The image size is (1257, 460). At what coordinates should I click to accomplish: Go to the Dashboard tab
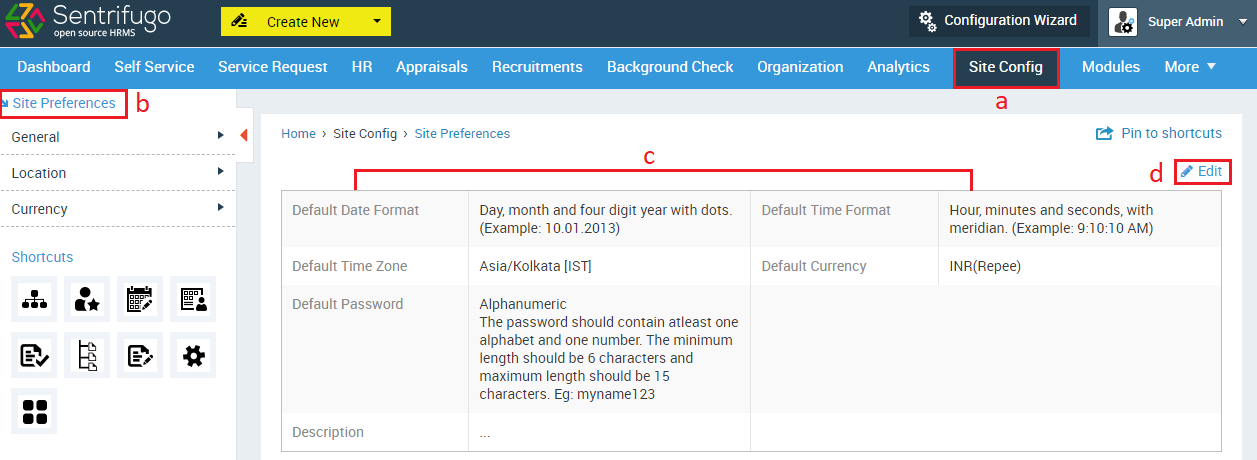[54, 67]
